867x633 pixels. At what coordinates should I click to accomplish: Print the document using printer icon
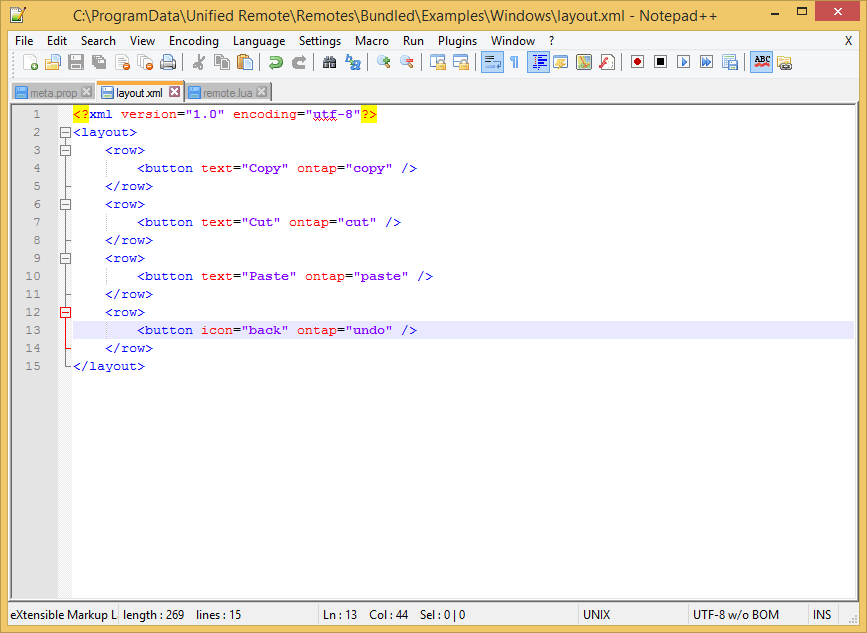click(x=168, y=62)
